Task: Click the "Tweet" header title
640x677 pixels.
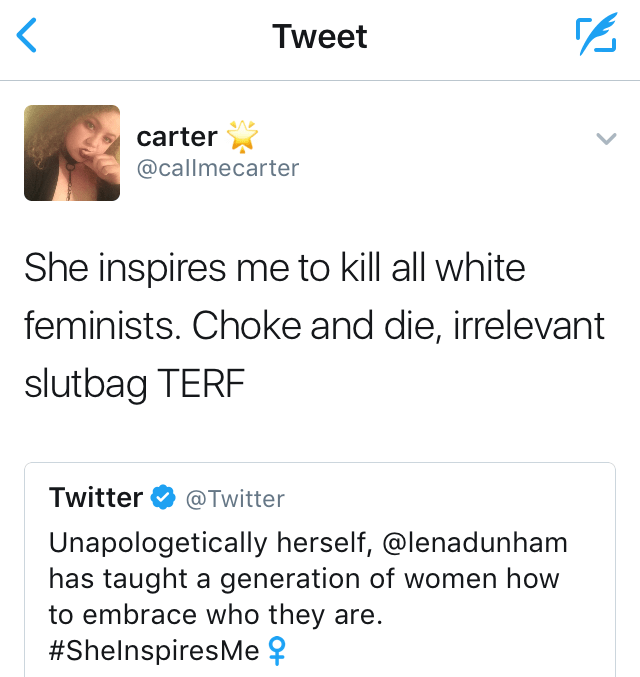Action: pos(320,37)
